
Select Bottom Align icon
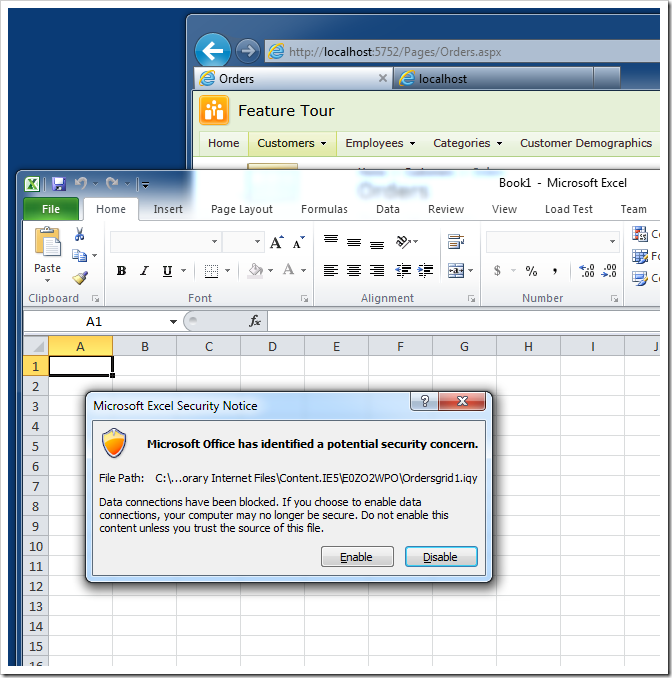(377, 244)
